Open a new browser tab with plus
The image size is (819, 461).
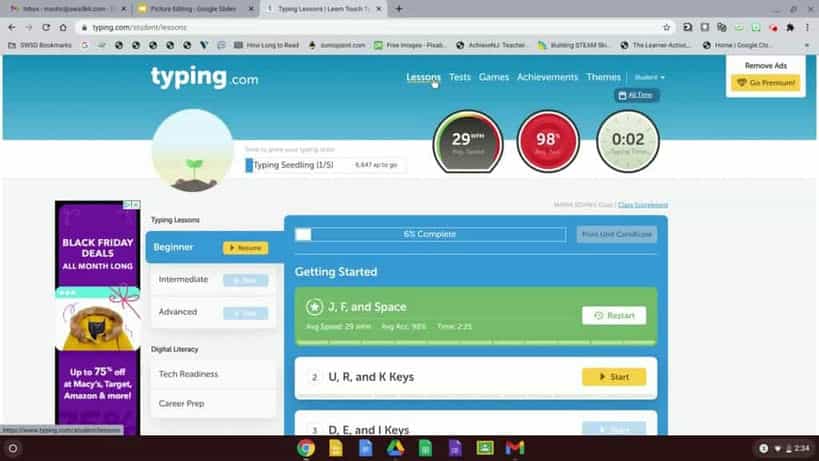[x=399, y=8]
